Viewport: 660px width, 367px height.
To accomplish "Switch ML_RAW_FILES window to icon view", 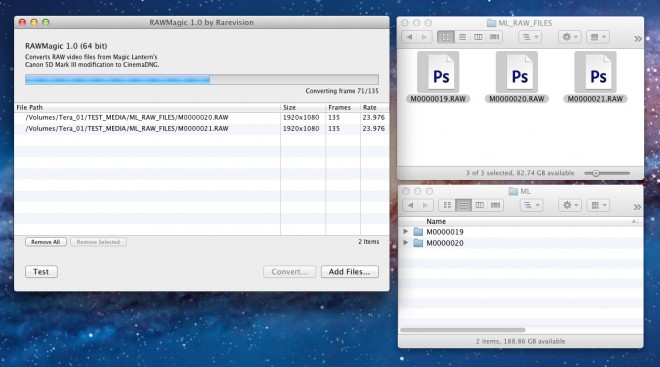I will [446, 37].
